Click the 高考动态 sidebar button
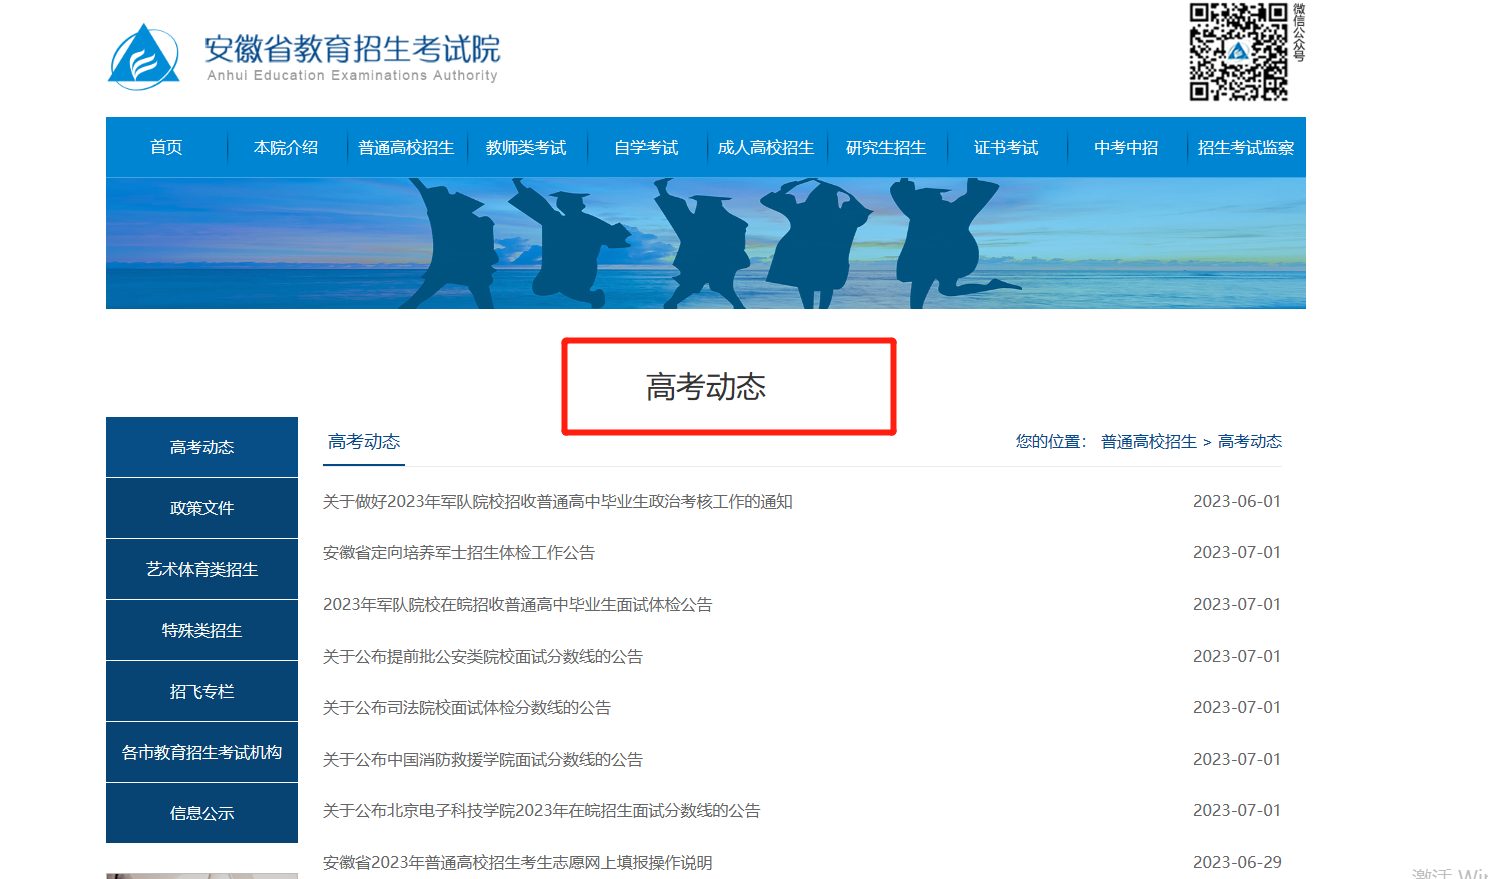The height and width of the screenshot is (879, 1488). pyautogui.click(x=202, y=447)
